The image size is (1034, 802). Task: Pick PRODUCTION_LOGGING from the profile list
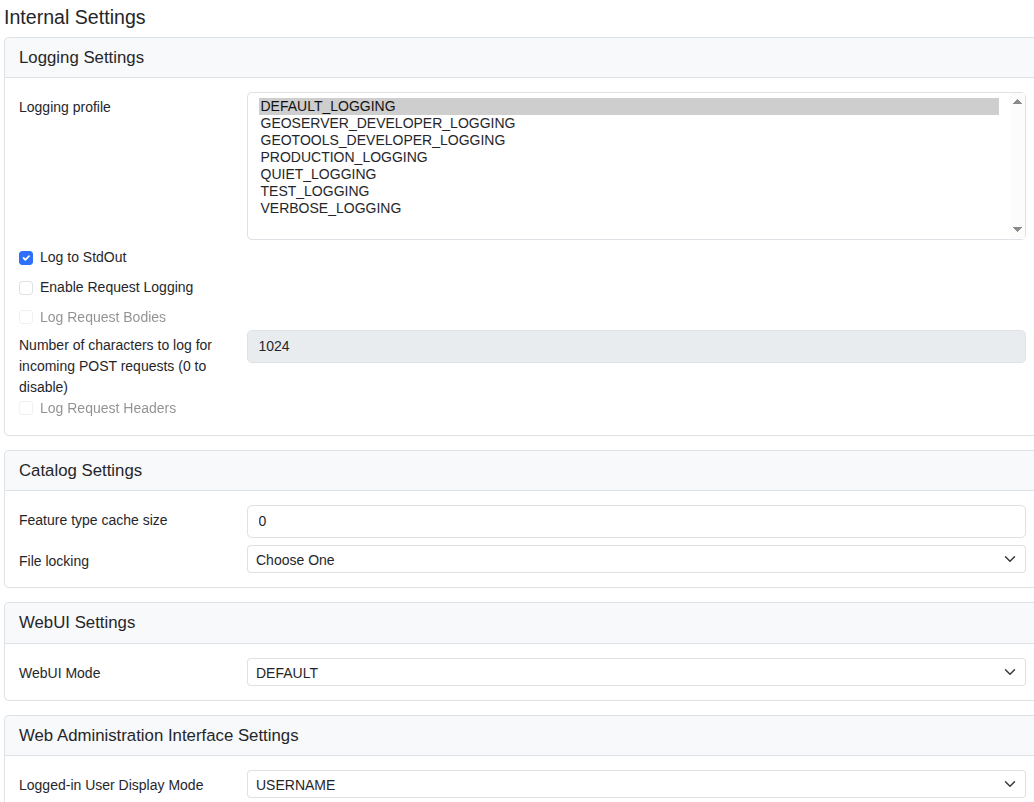(x=343, y=157)
